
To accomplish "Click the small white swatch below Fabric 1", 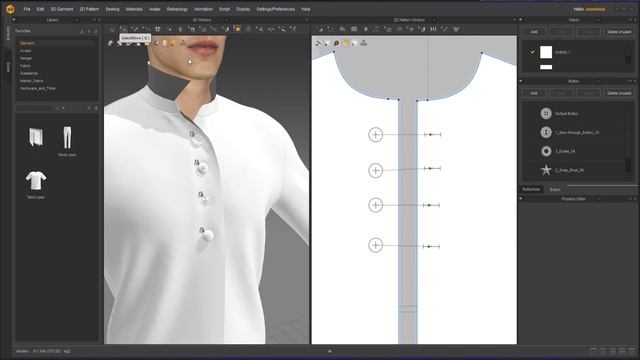I will tap(546, 67).
